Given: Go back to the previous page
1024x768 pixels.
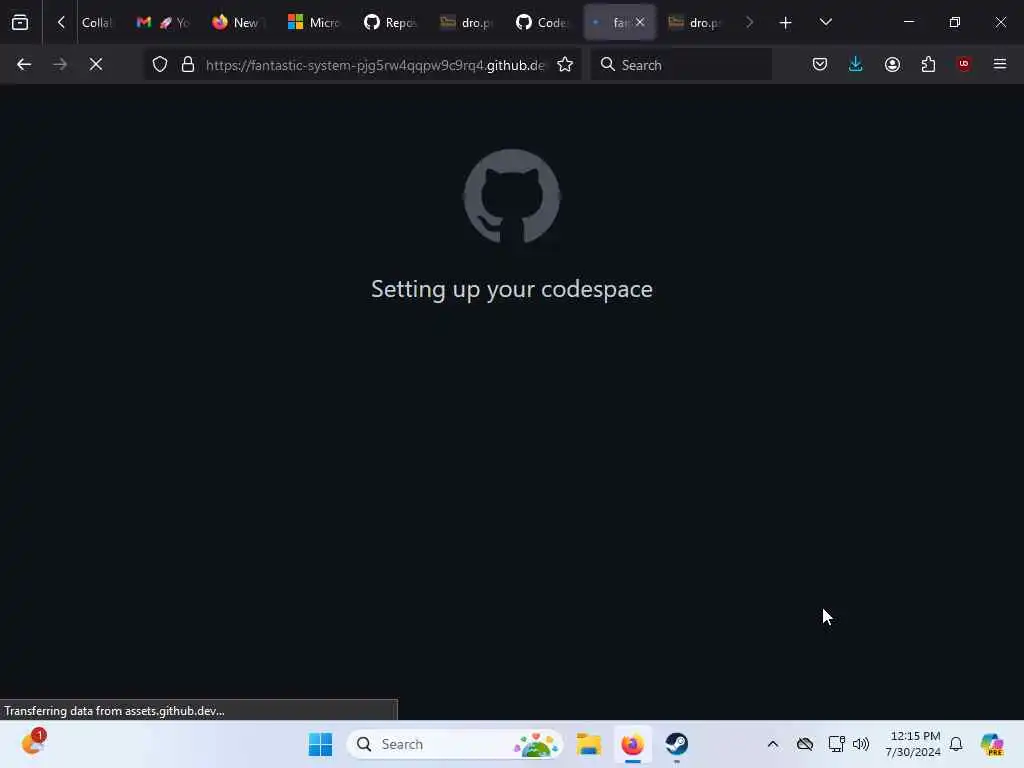Looking at the screenshot, I should point(24,65).
